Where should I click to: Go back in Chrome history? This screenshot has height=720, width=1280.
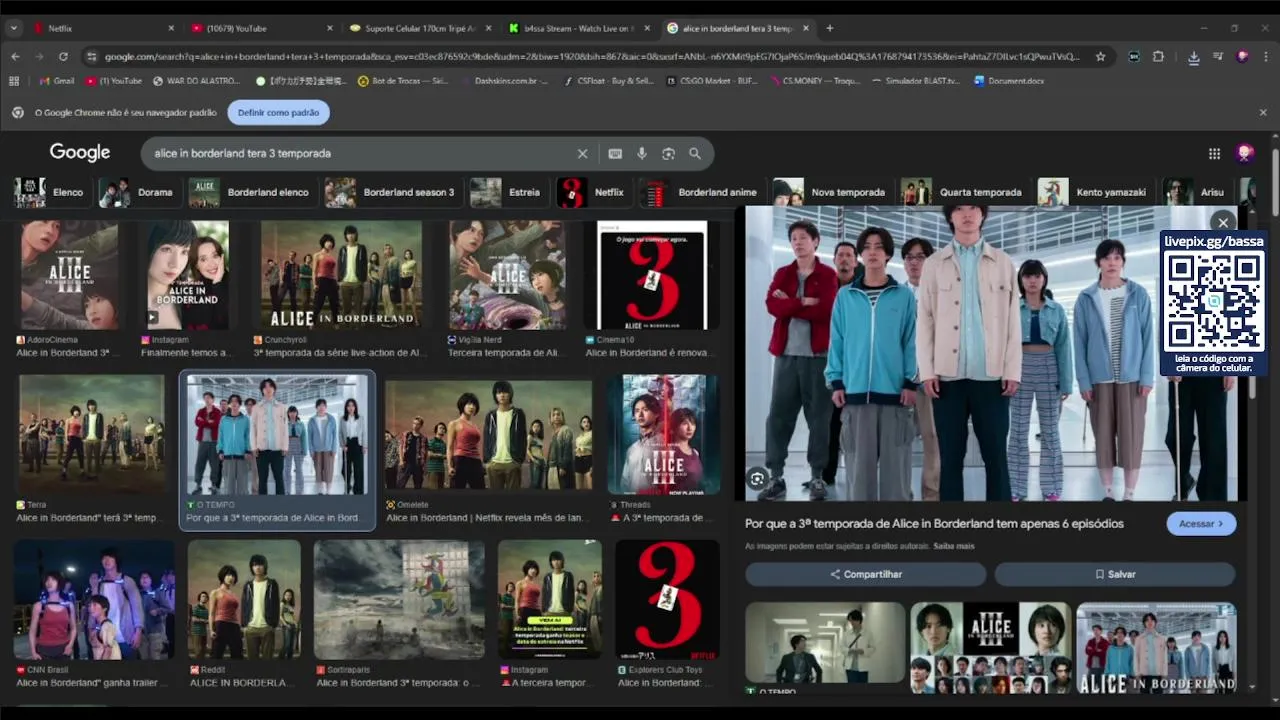(x=15, y=57)
